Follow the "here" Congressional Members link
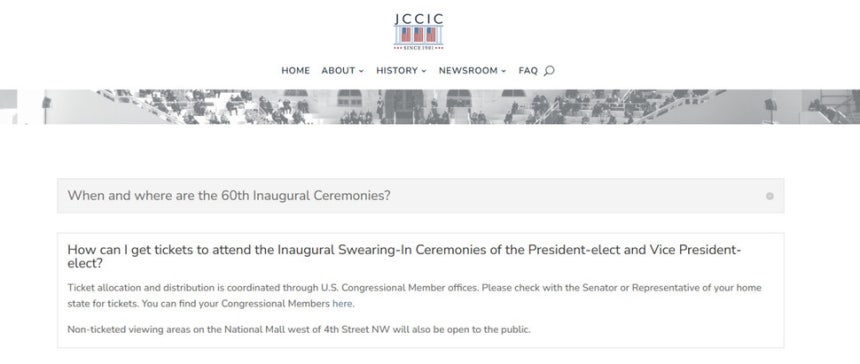This screenshot has height=364, width=860. click(x=342, y=304)
